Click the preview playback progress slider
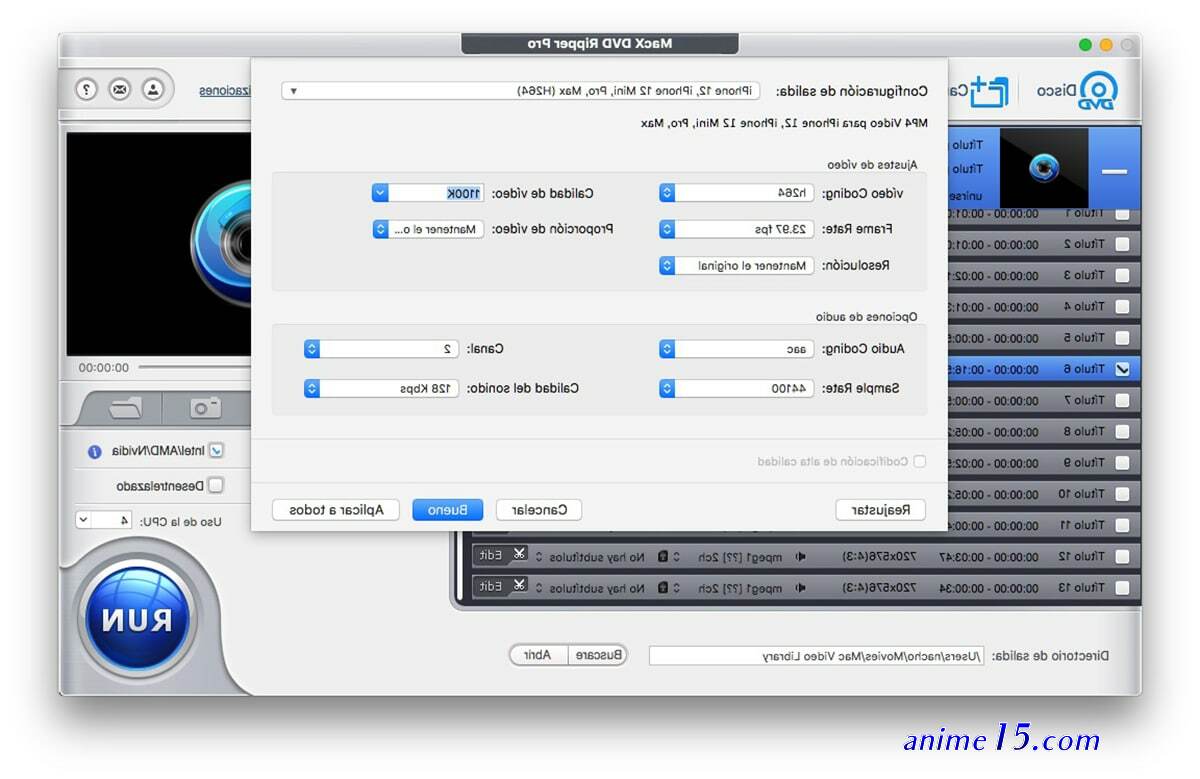Viewport: 1200px width, 779px height. click(x=194, y=368)
